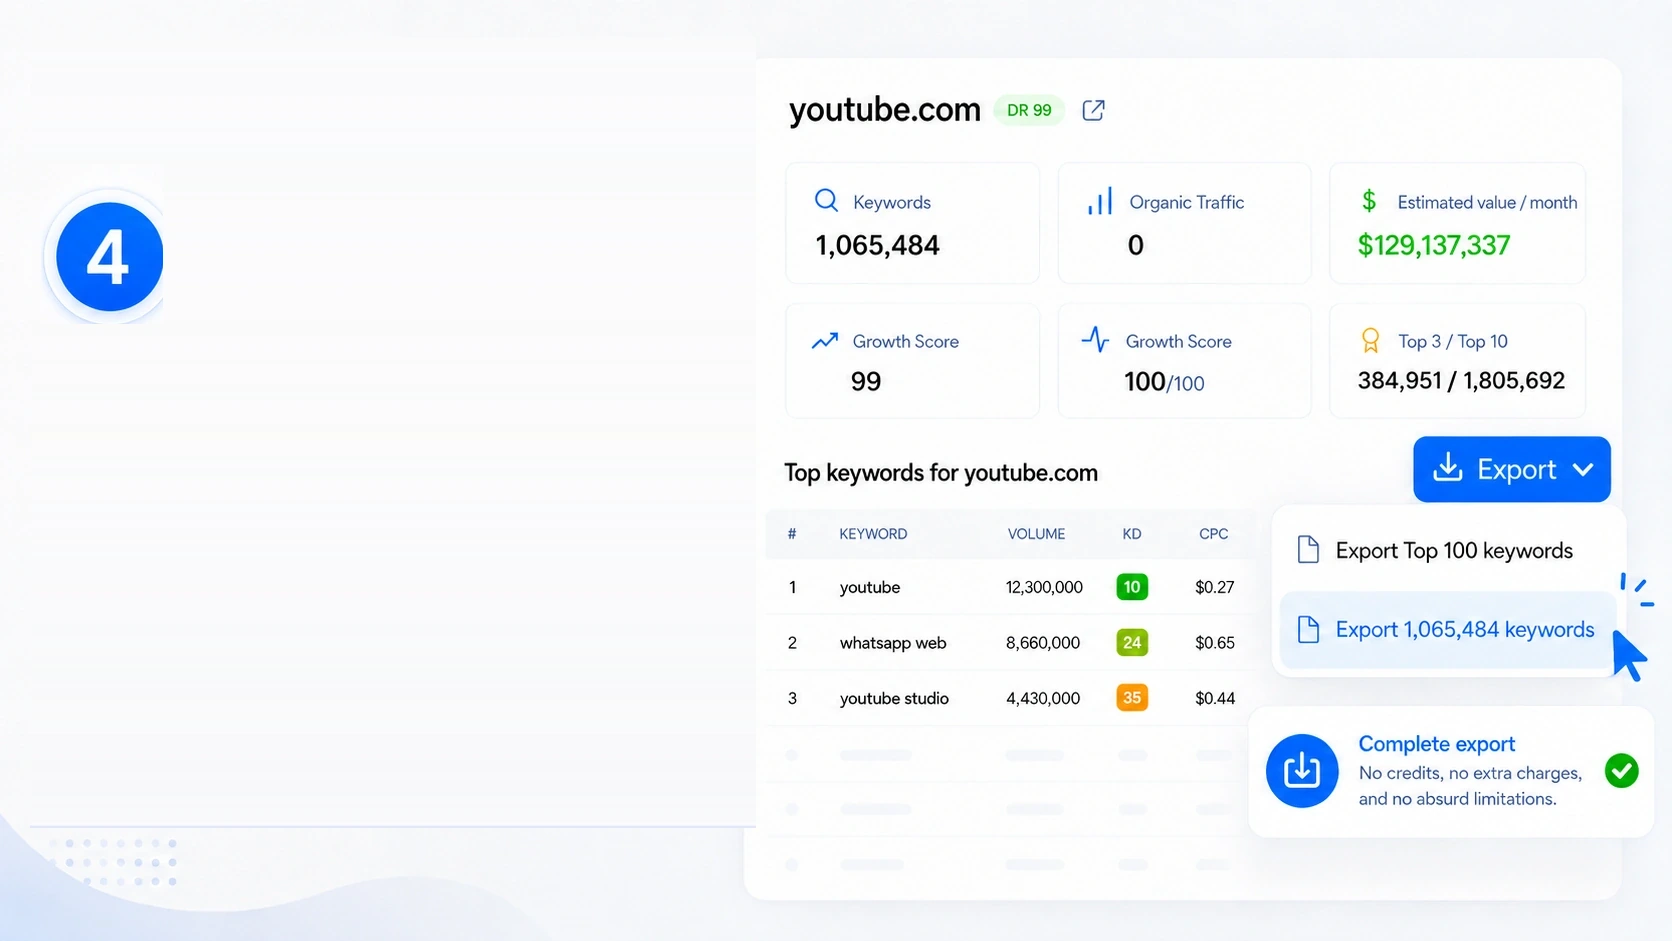
Task: Click KD badge 10 for youtube
Action: click(x=1132, y=587)
